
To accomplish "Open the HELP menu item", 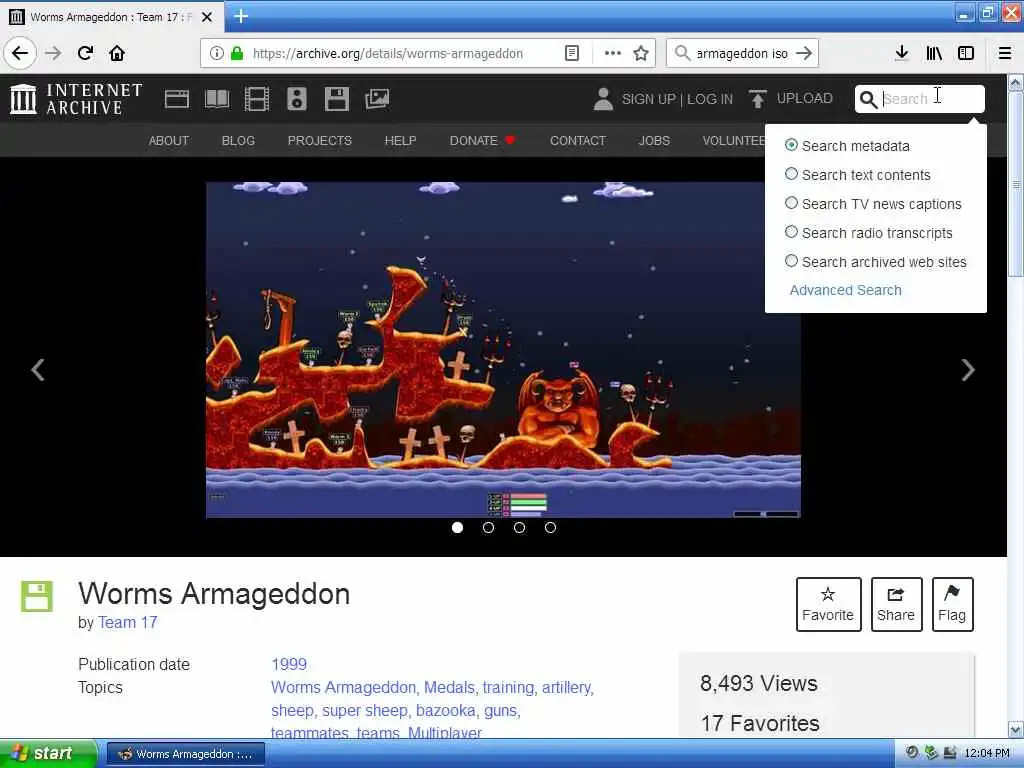I will tap(400, 140).
